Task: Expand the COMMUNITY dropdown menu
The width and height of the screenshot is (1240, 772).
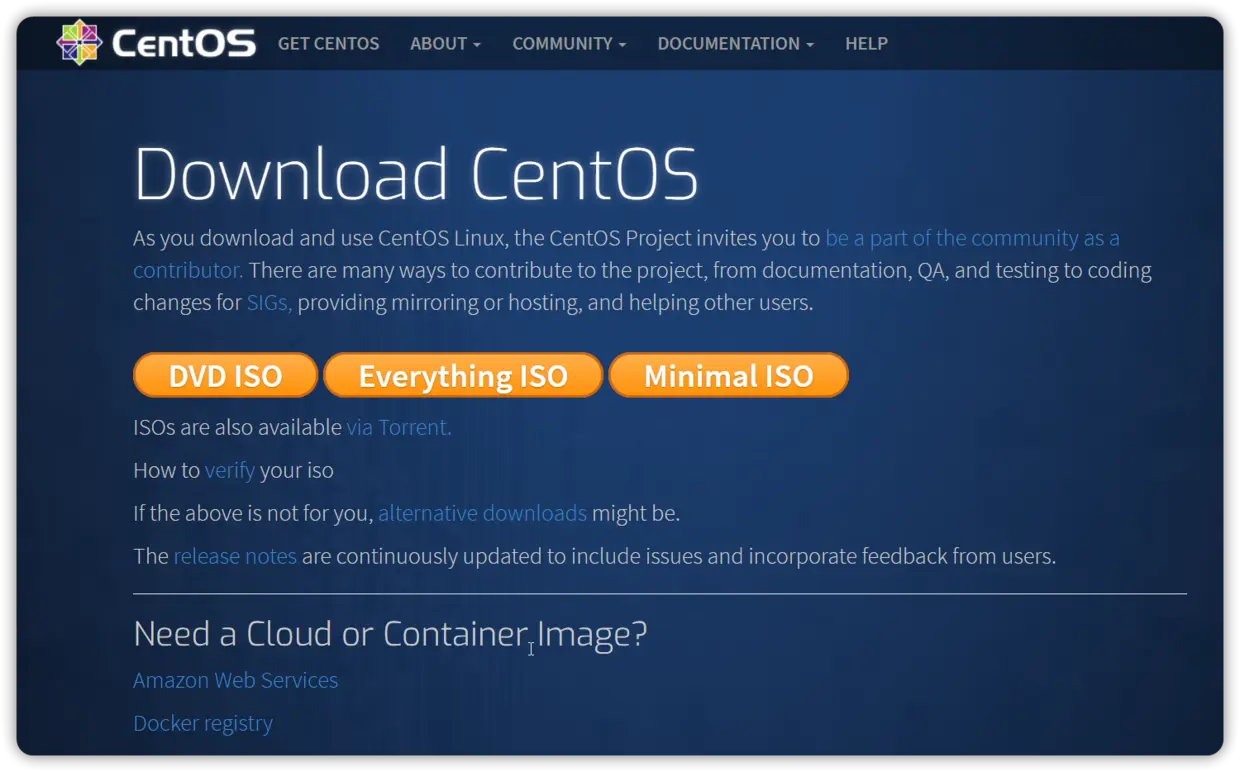Action: 569,44
